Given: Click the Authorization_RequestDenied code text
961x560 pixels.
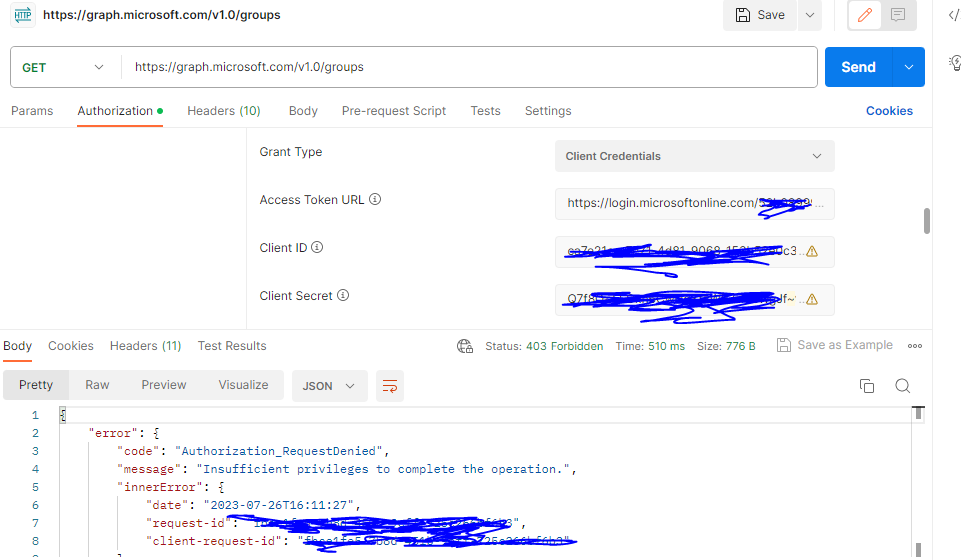Looking at the screenshot, I should pyautogui.click(x=279, y=451).
